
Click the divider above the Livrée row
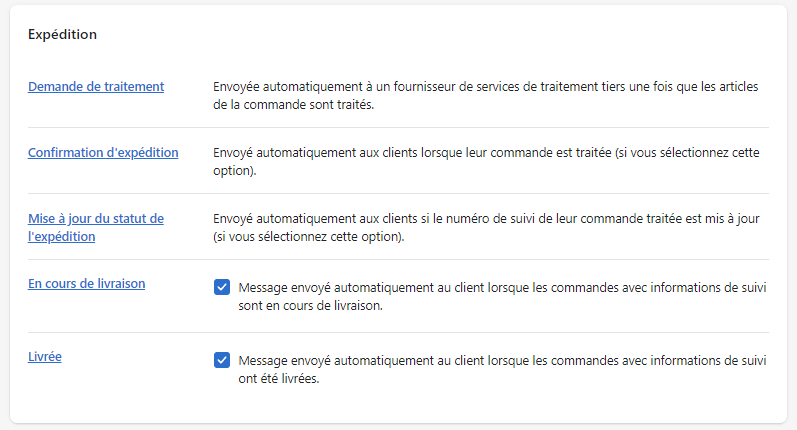(398, 332)
